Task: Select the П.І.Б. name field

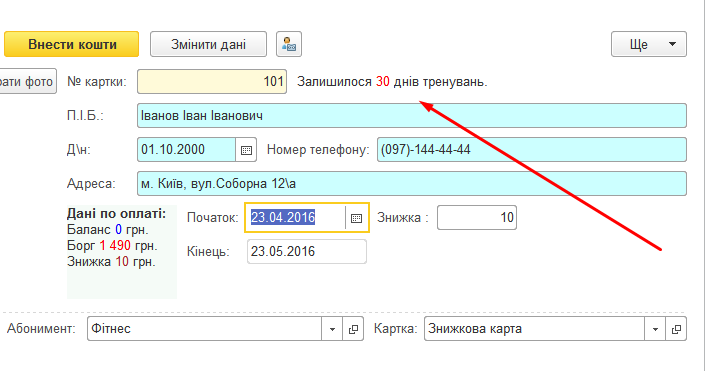Action: (412, 116)
